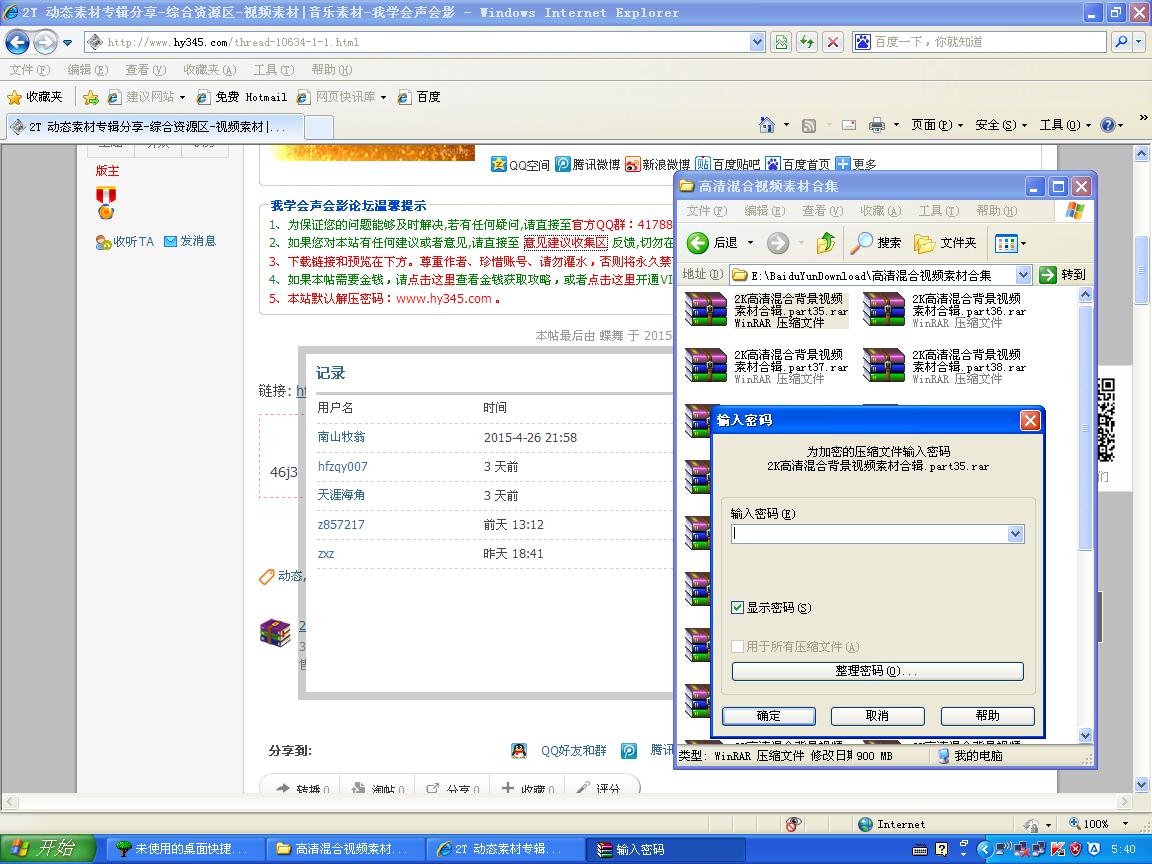This screenshot has height=864, width=1152.
Task: Click the add to favorites bar icon
Action: pos(90,97)
